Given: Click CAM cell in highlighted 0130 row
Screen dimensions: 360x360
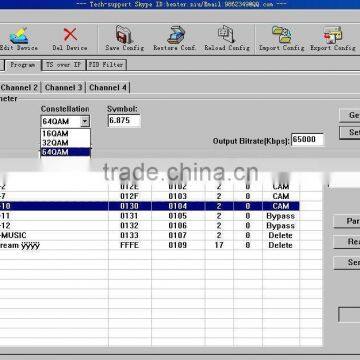Looking at the screenshot, I should 281,206.
